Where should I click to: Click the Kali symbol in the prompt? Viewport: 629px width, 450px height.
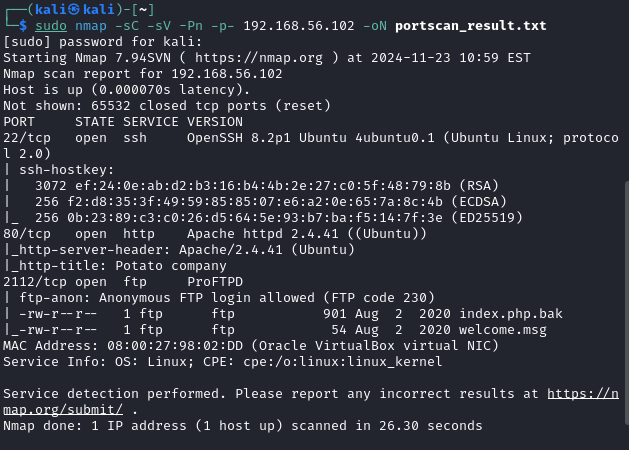tap(74, 9)
